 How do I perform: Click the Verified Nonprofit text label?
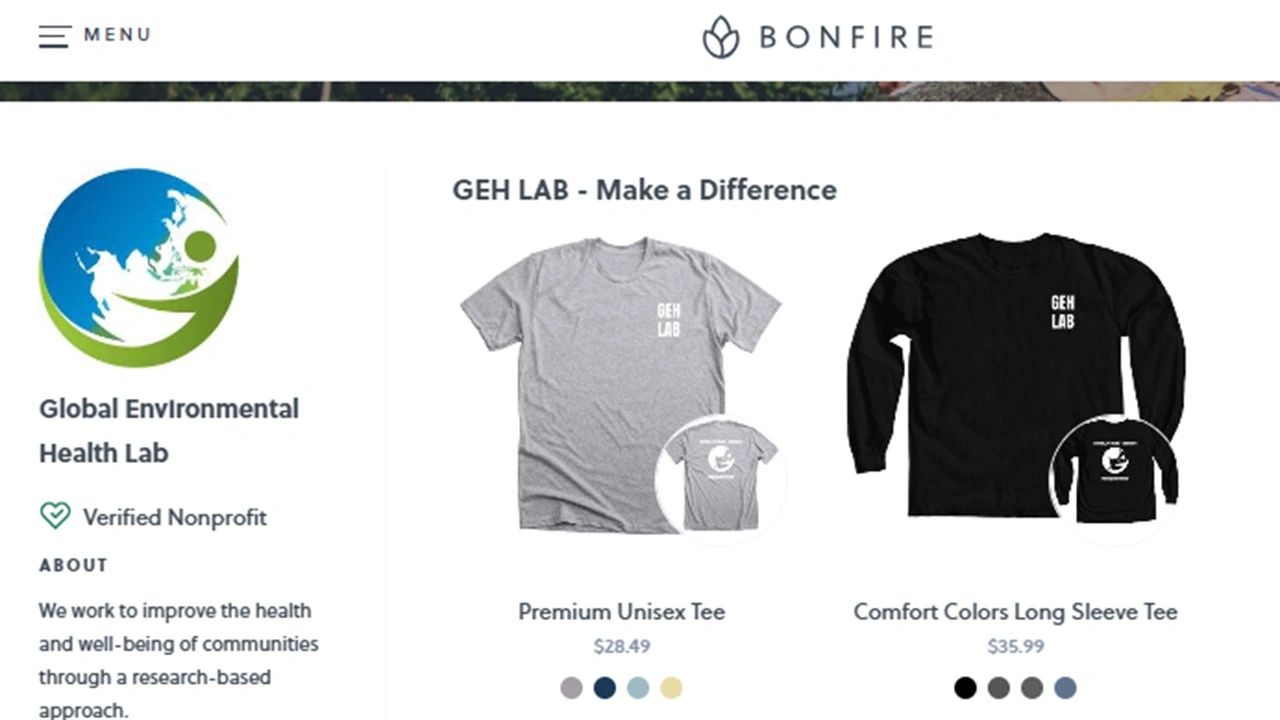(x=175, y=517)
